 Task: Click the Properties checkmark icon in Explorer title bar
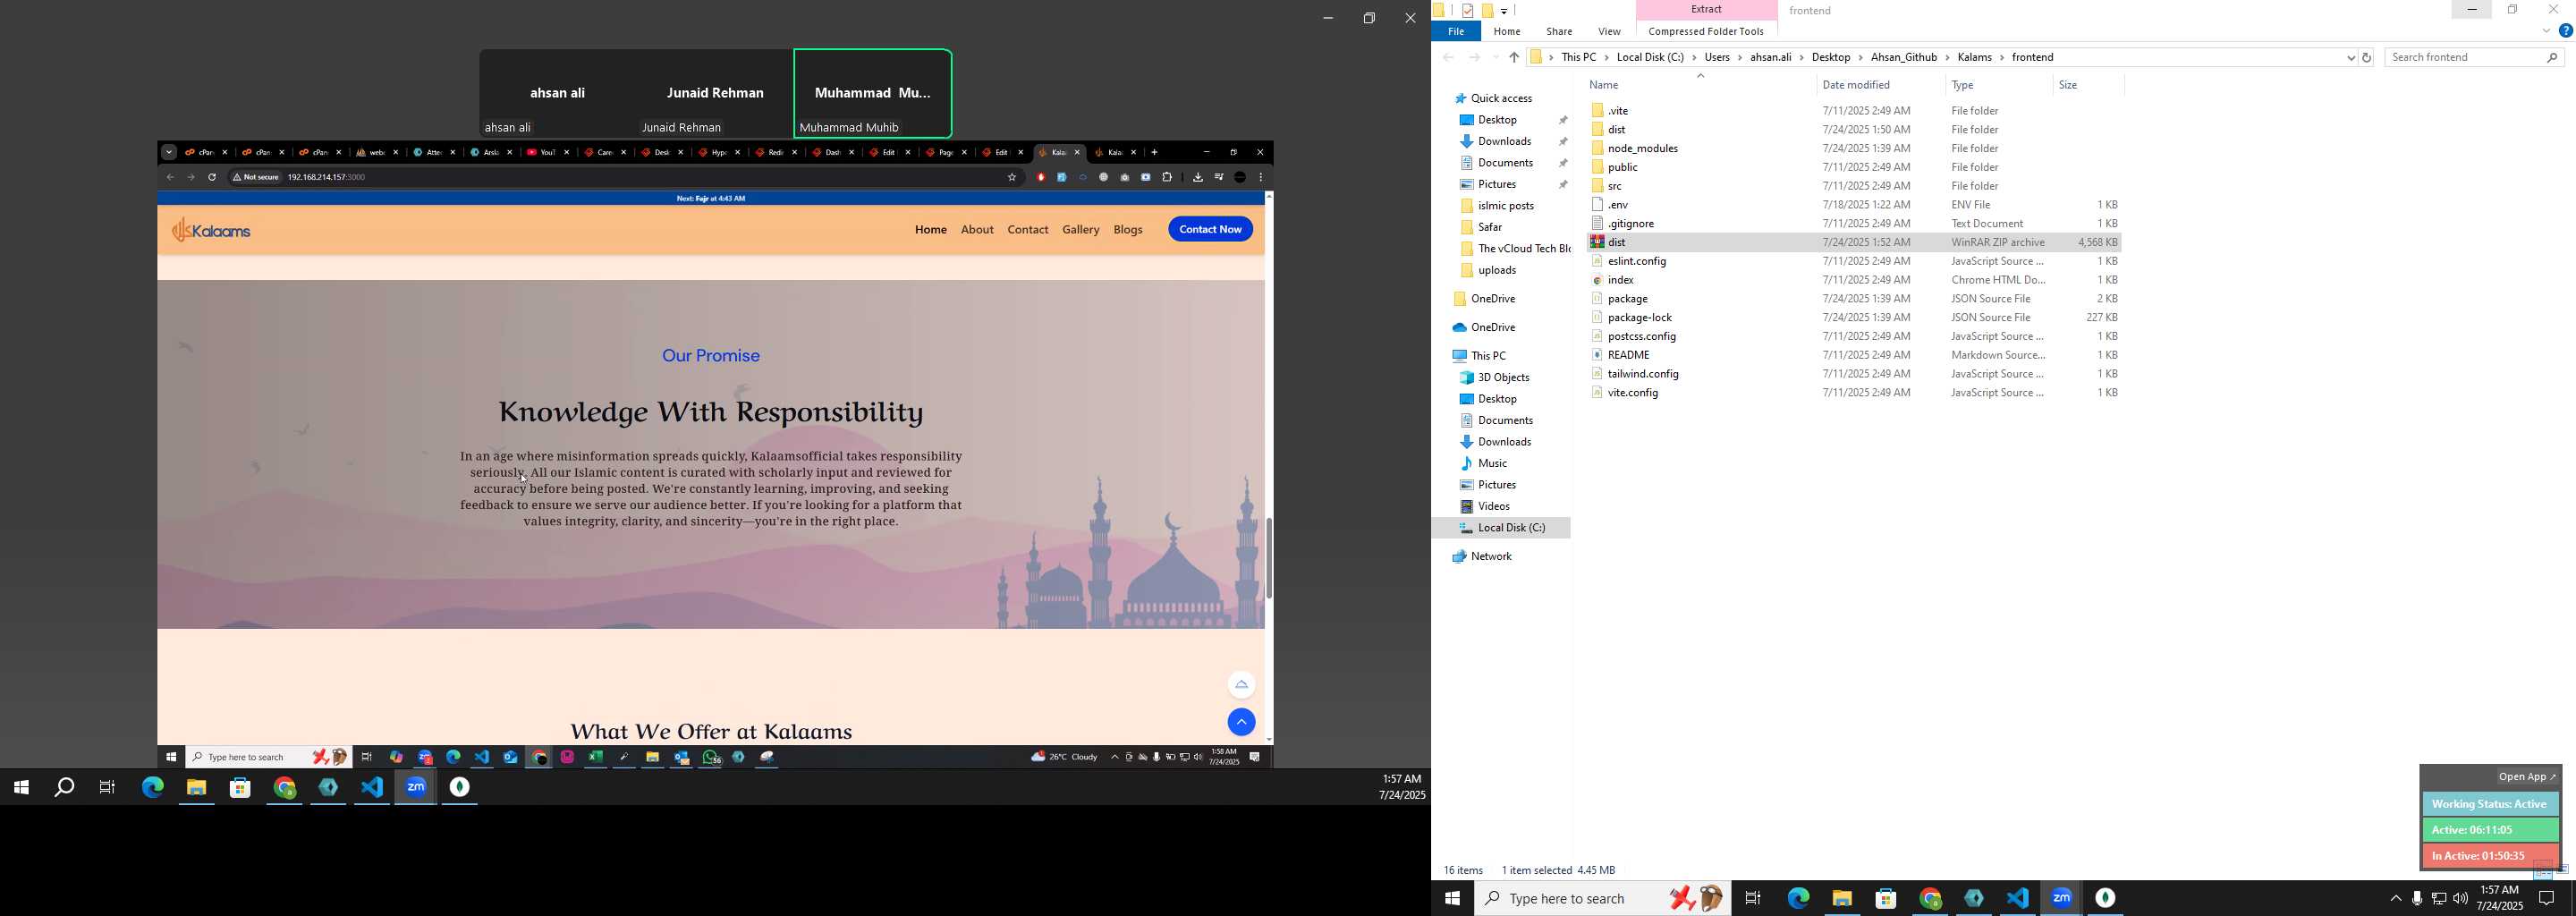pyautogui.click(x=1467, y=11)
